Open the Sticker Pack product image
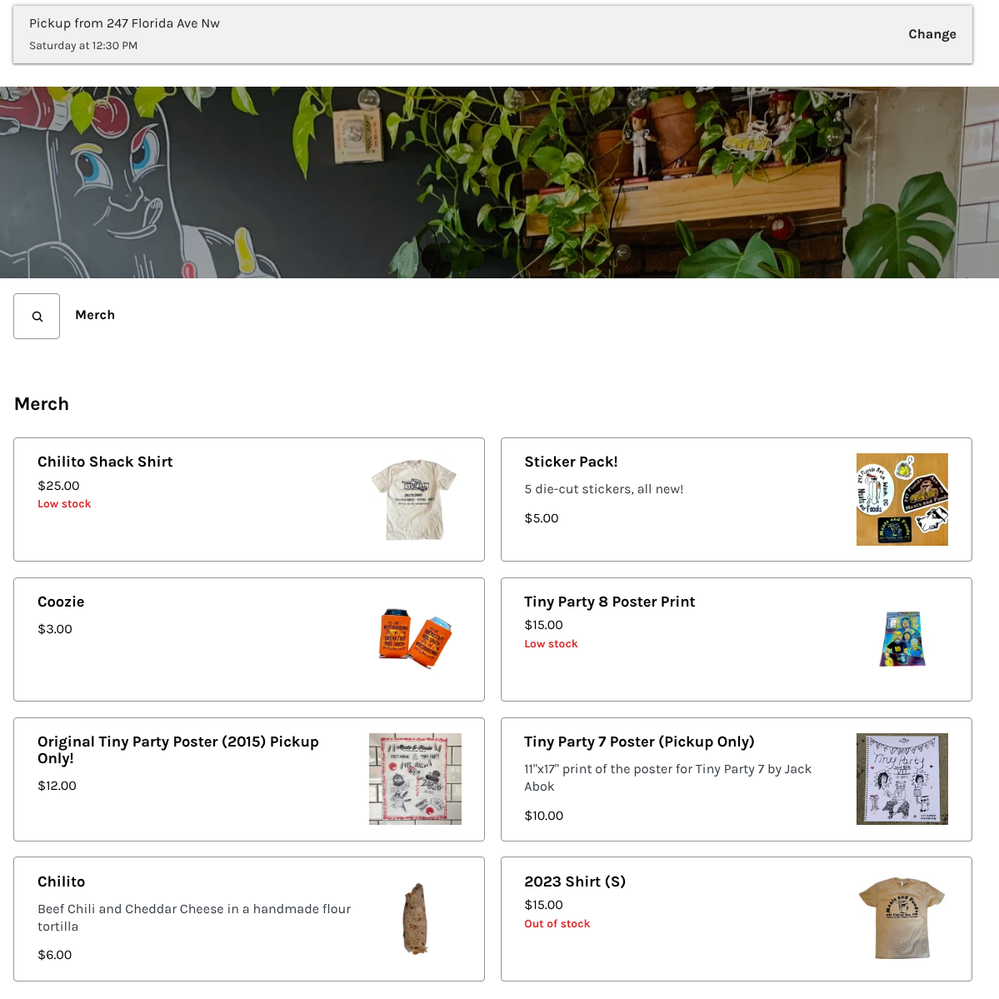The width and height of the screenshot is (999, 999). (901, 500)
